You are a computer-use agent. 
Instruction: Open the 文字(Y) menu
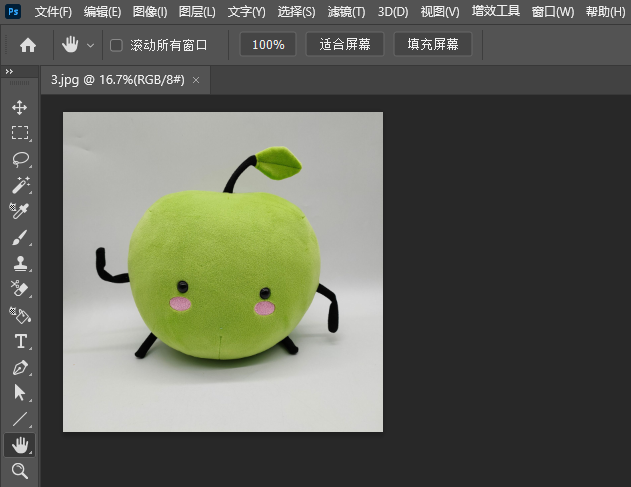pos(246,12)
